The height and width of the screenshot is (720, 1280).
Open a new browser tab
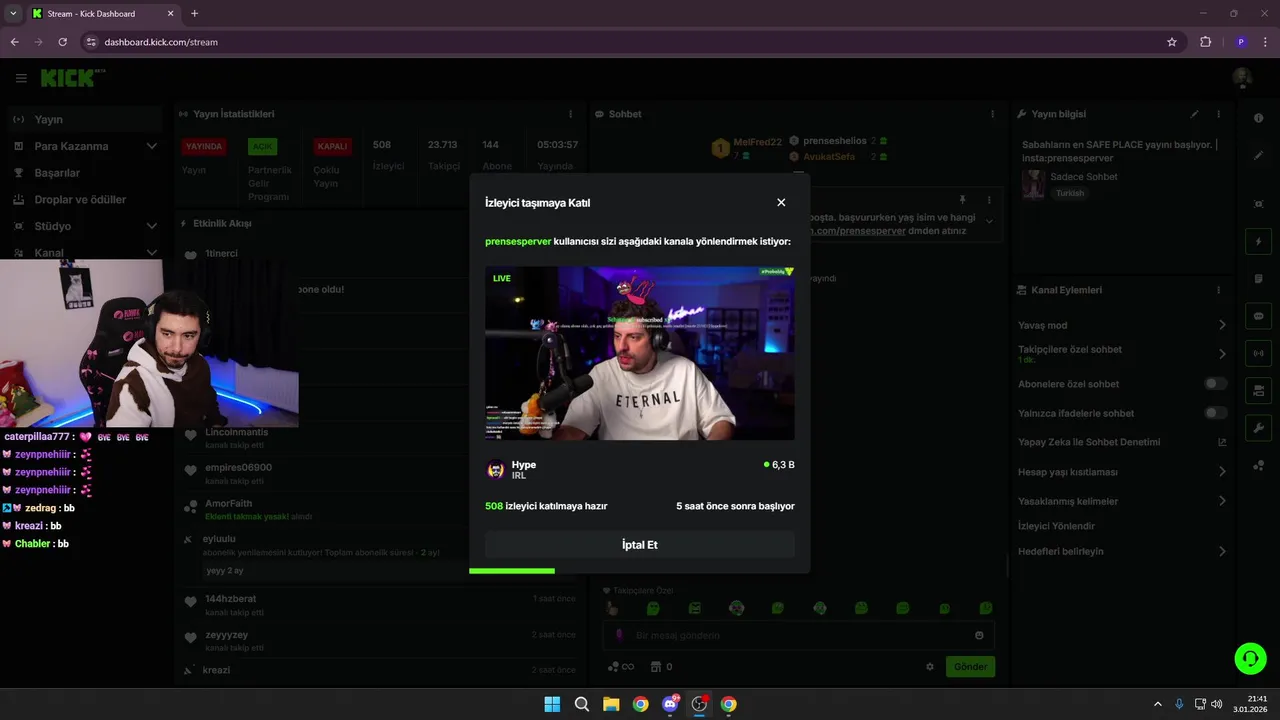pos(194,14)
